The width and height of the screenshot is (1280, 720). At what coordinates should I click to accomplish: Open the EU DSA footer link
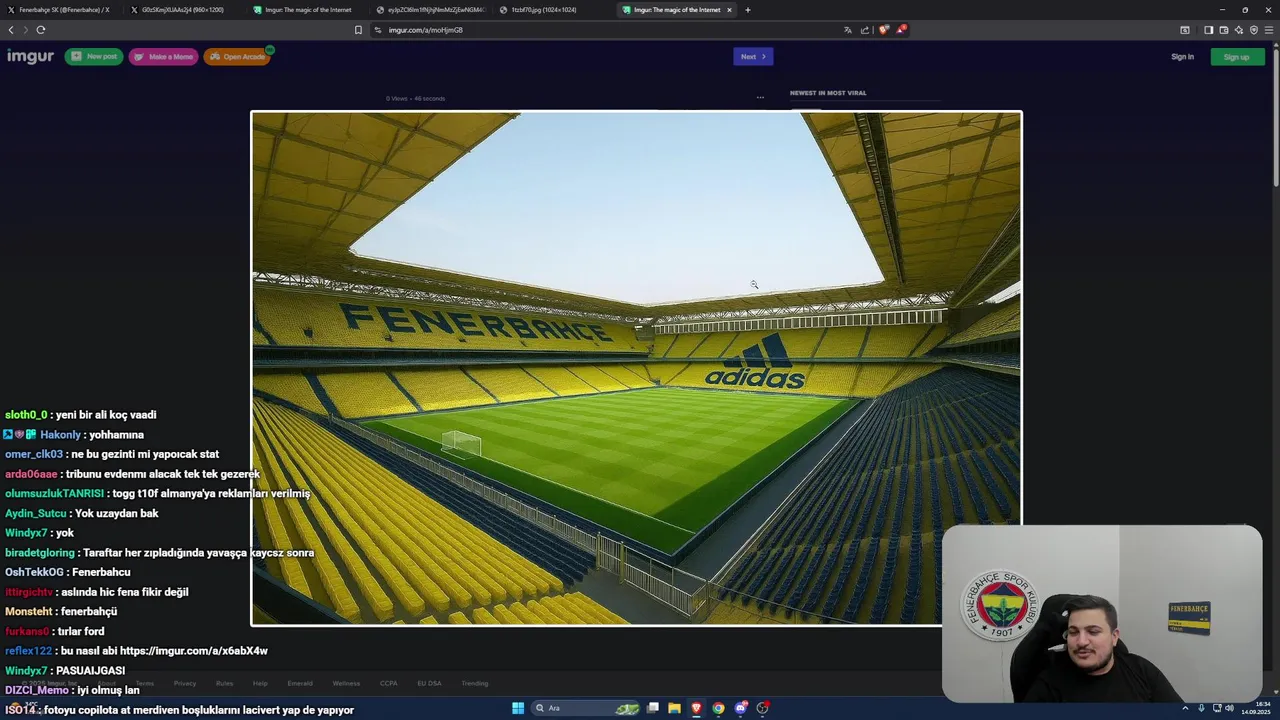tap(429, 683)
